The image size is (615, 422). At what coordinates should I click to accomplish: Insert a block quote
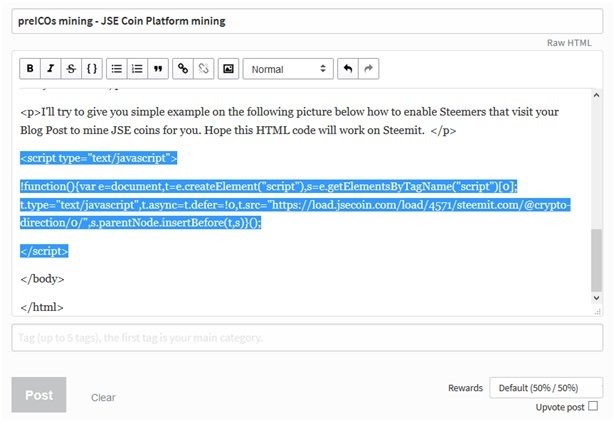coord(158,69)
